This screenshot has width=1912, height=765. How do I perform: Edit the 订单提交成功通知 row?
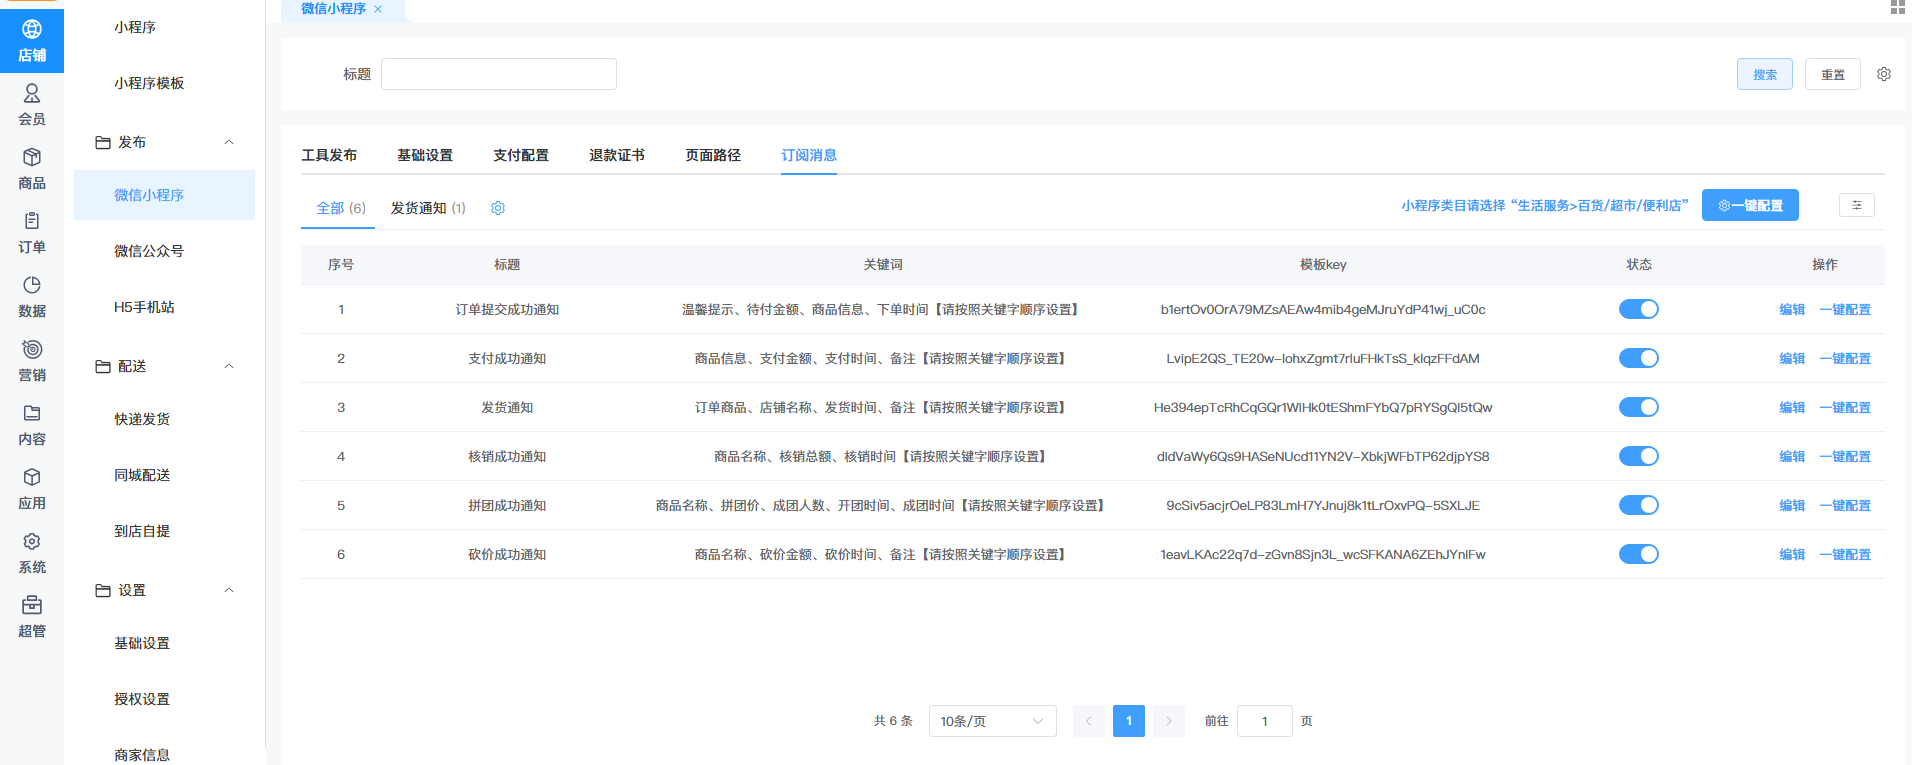click(x=1792, y=310)
